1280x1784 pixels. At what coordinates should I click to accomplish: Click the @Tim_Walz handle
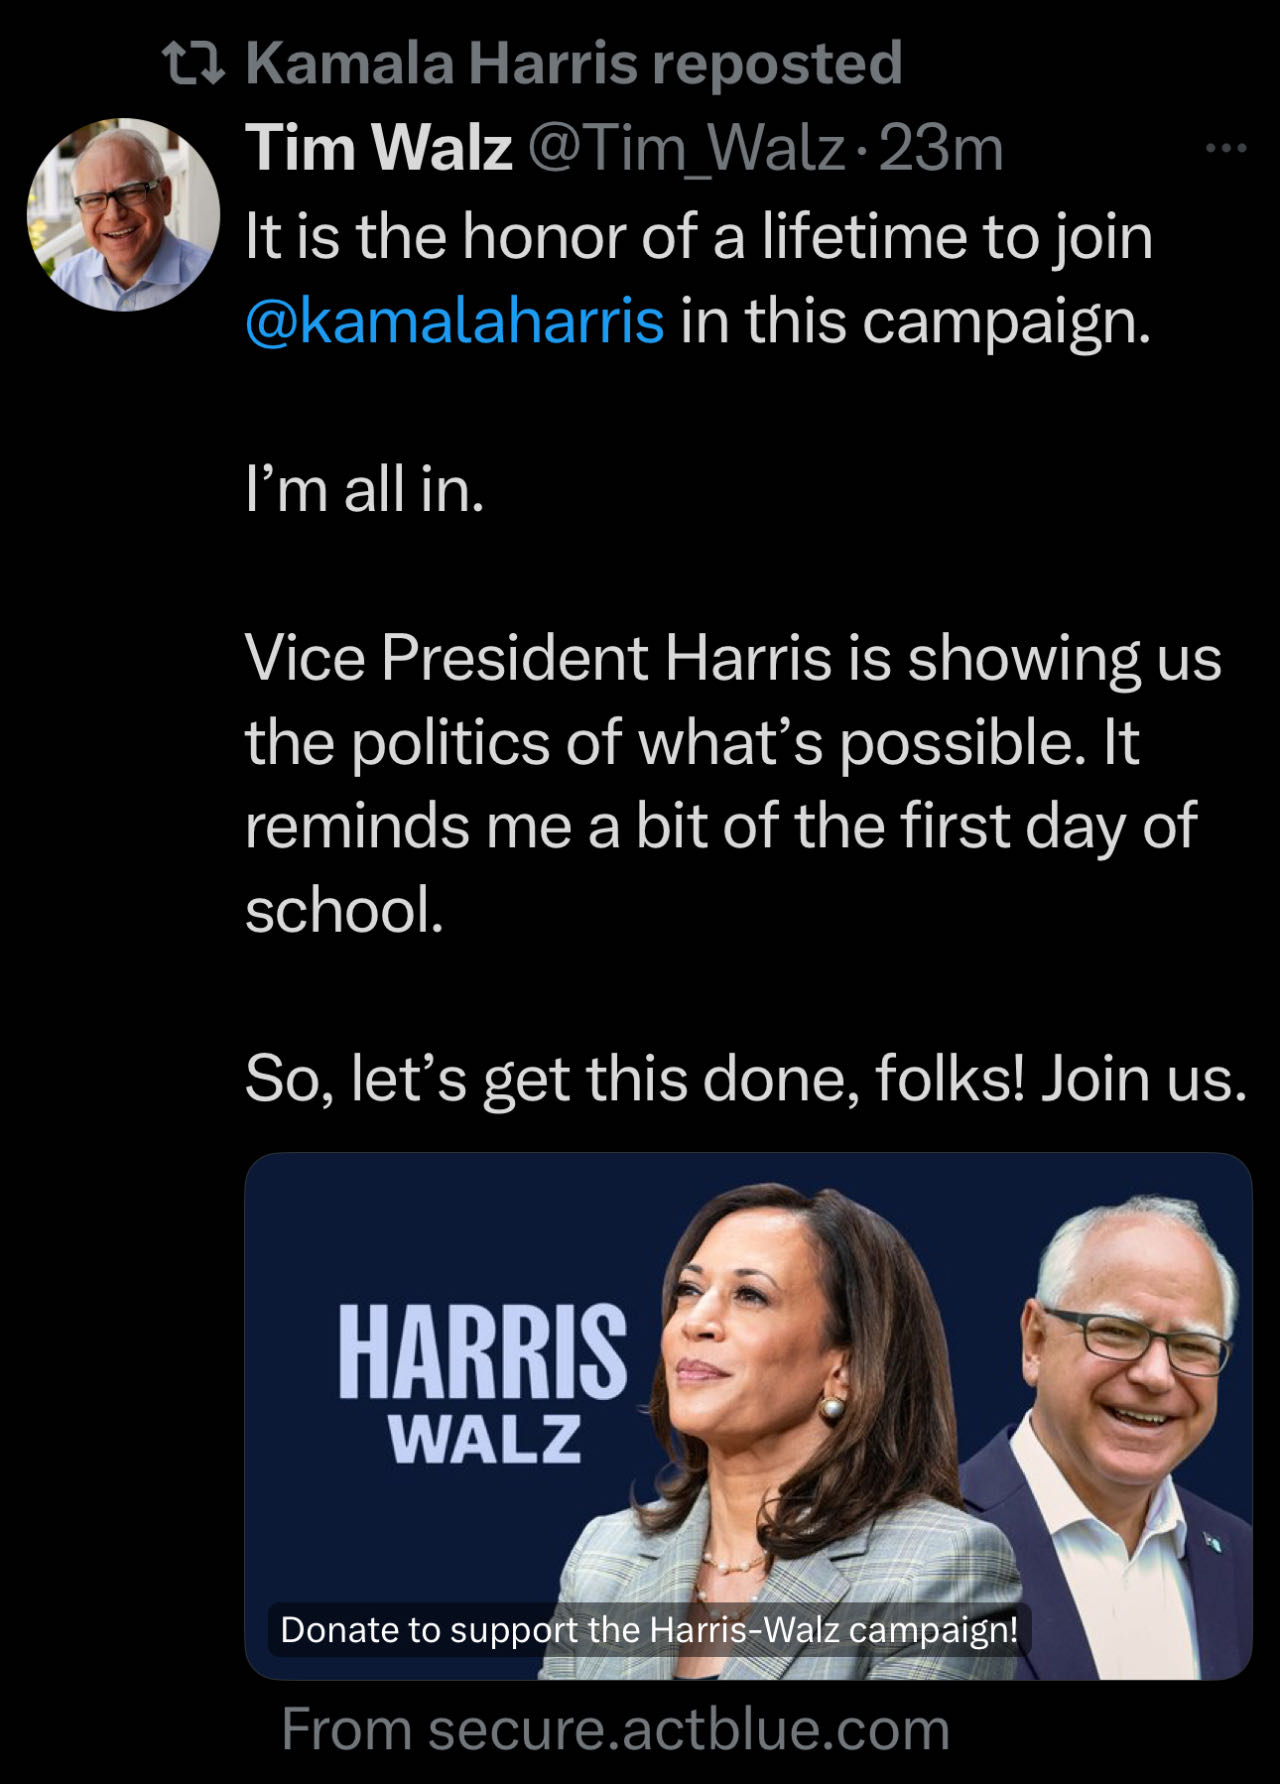tap(686, 148)
